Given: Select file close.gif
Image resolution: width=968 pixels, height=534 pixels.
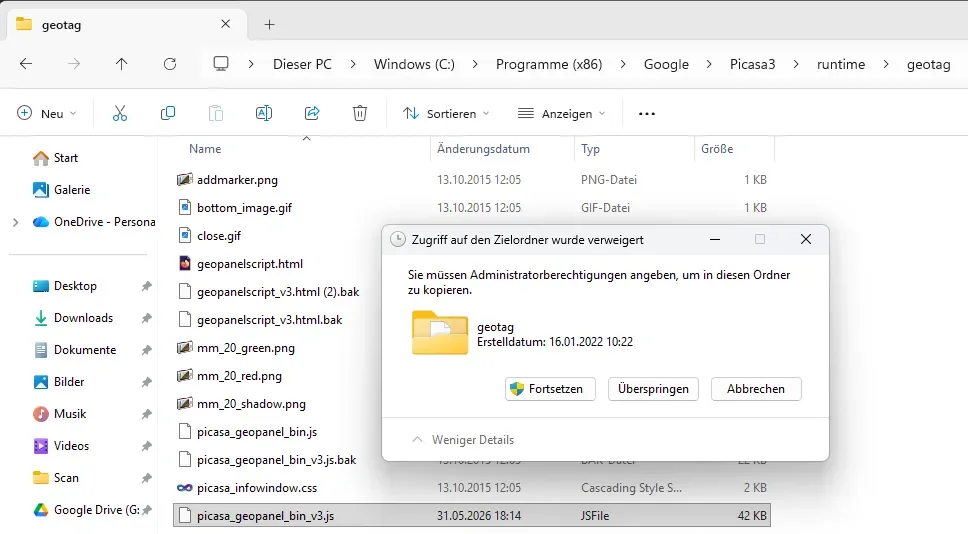Looking at the screenshot, I should pyautogui.click(x=219, y=236).
